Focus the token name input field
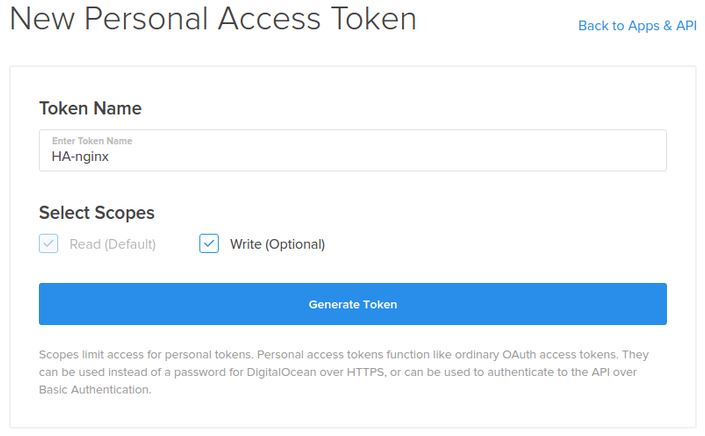 point(352,151)
